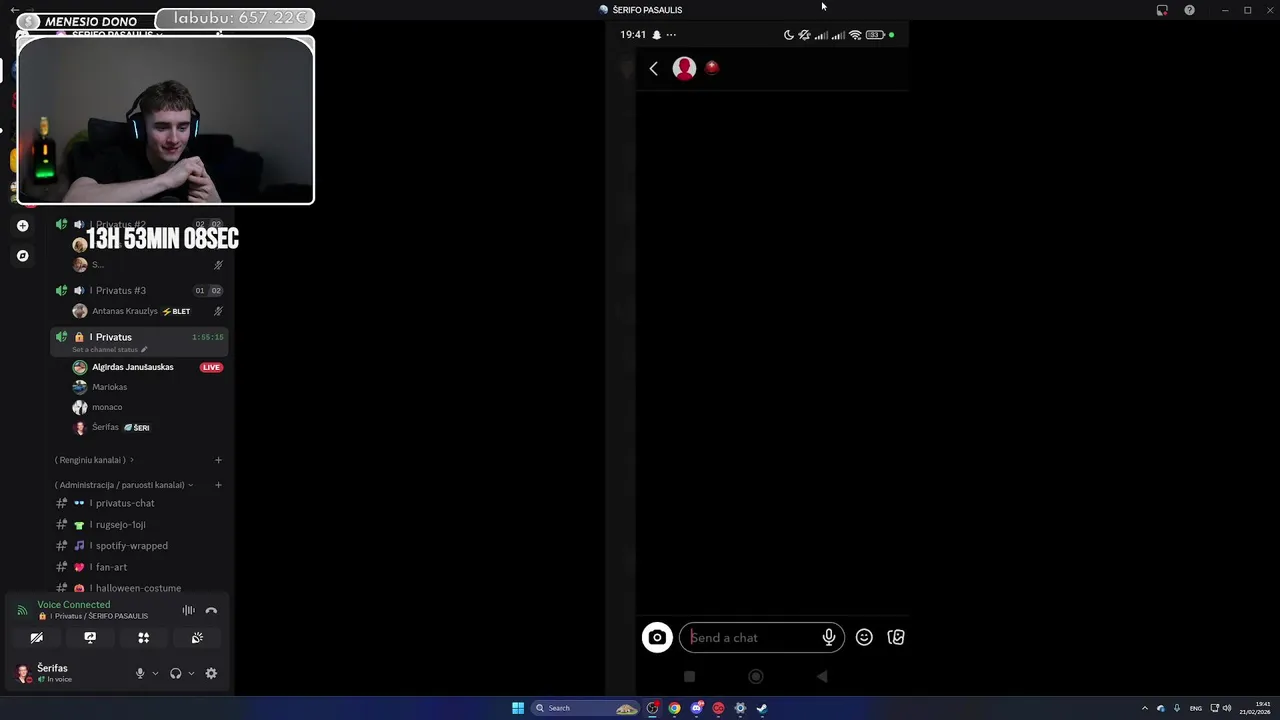
Task: Tap the Android back triangle button
Action: click(822, 677)
